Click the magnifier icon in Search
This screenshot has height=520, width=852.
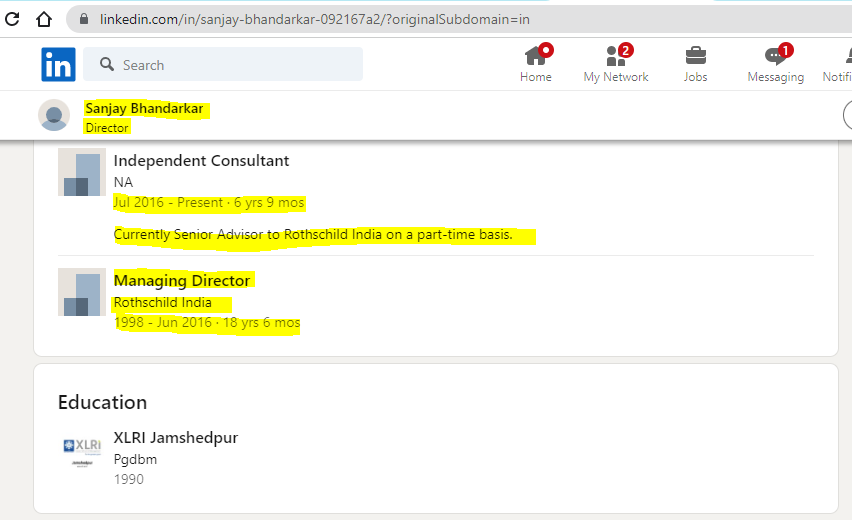click(x=107, y=64)
